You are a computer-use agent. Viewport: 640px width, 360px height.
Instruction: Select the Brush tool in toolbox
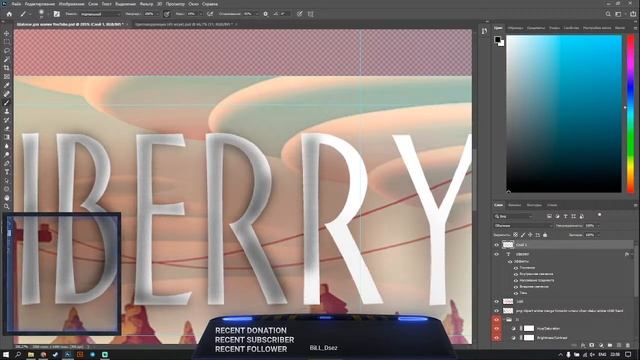(7, 102)
